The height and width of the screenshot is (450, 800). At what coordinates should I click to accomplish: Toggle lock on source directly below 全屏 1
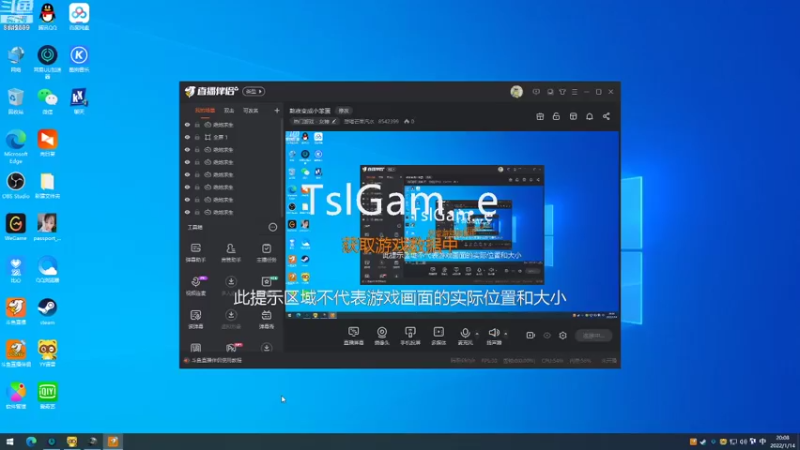click(x=197, y=150)
